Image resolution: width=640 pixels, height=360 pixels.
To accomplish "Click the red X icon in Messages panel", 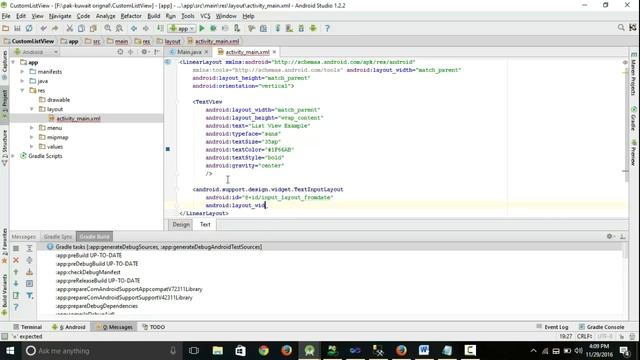I will (16, 260).
